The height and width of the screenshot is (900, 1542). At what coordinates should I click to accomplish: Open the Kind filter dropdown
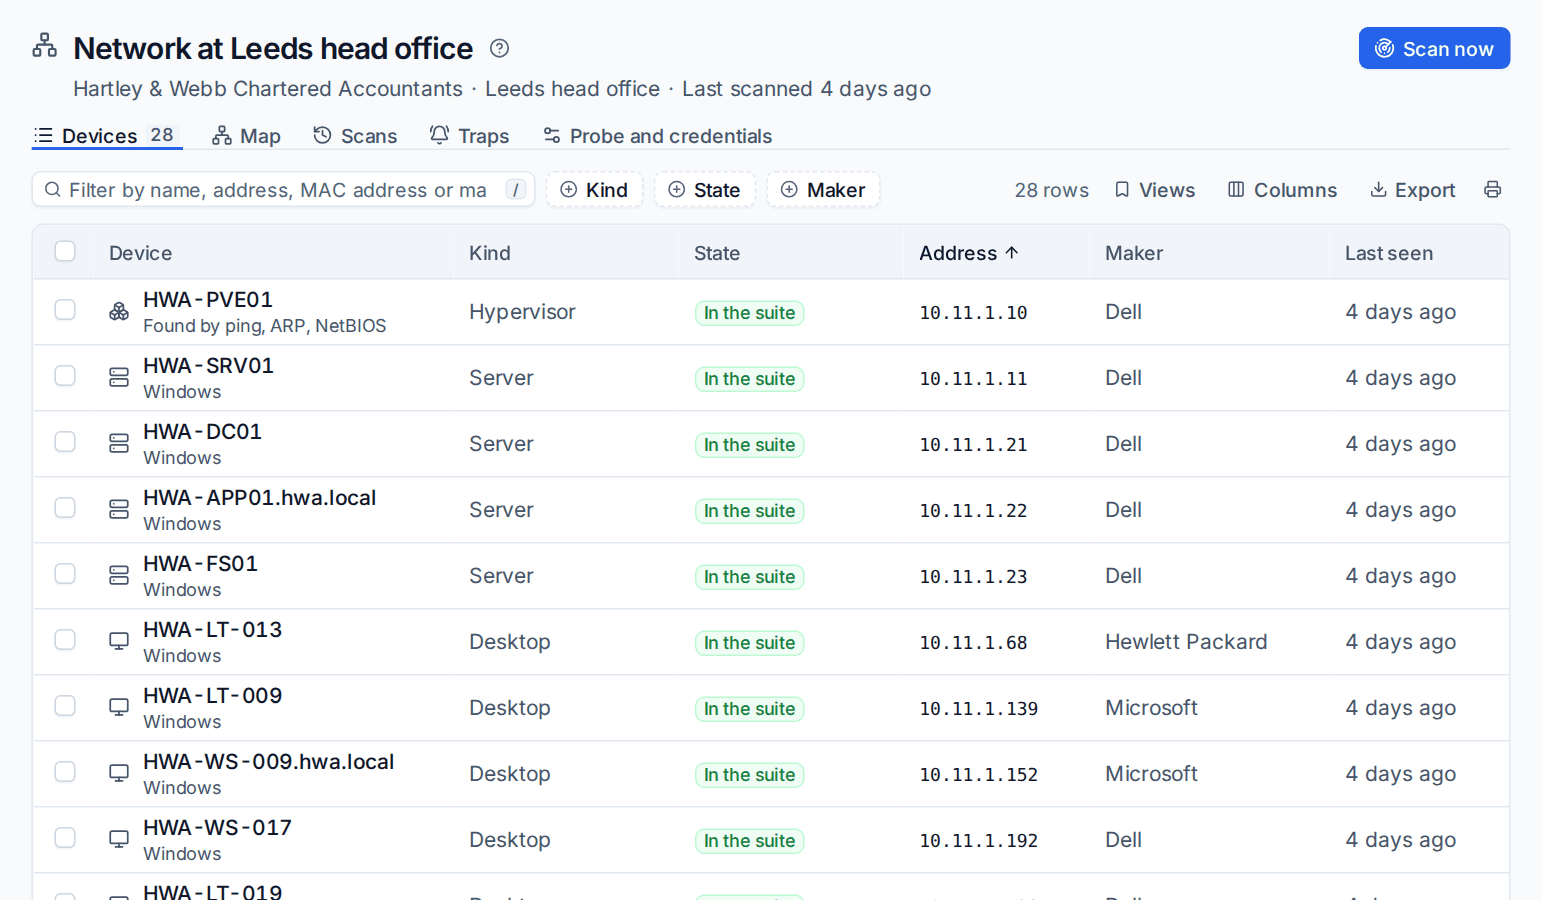pos(594,190)
